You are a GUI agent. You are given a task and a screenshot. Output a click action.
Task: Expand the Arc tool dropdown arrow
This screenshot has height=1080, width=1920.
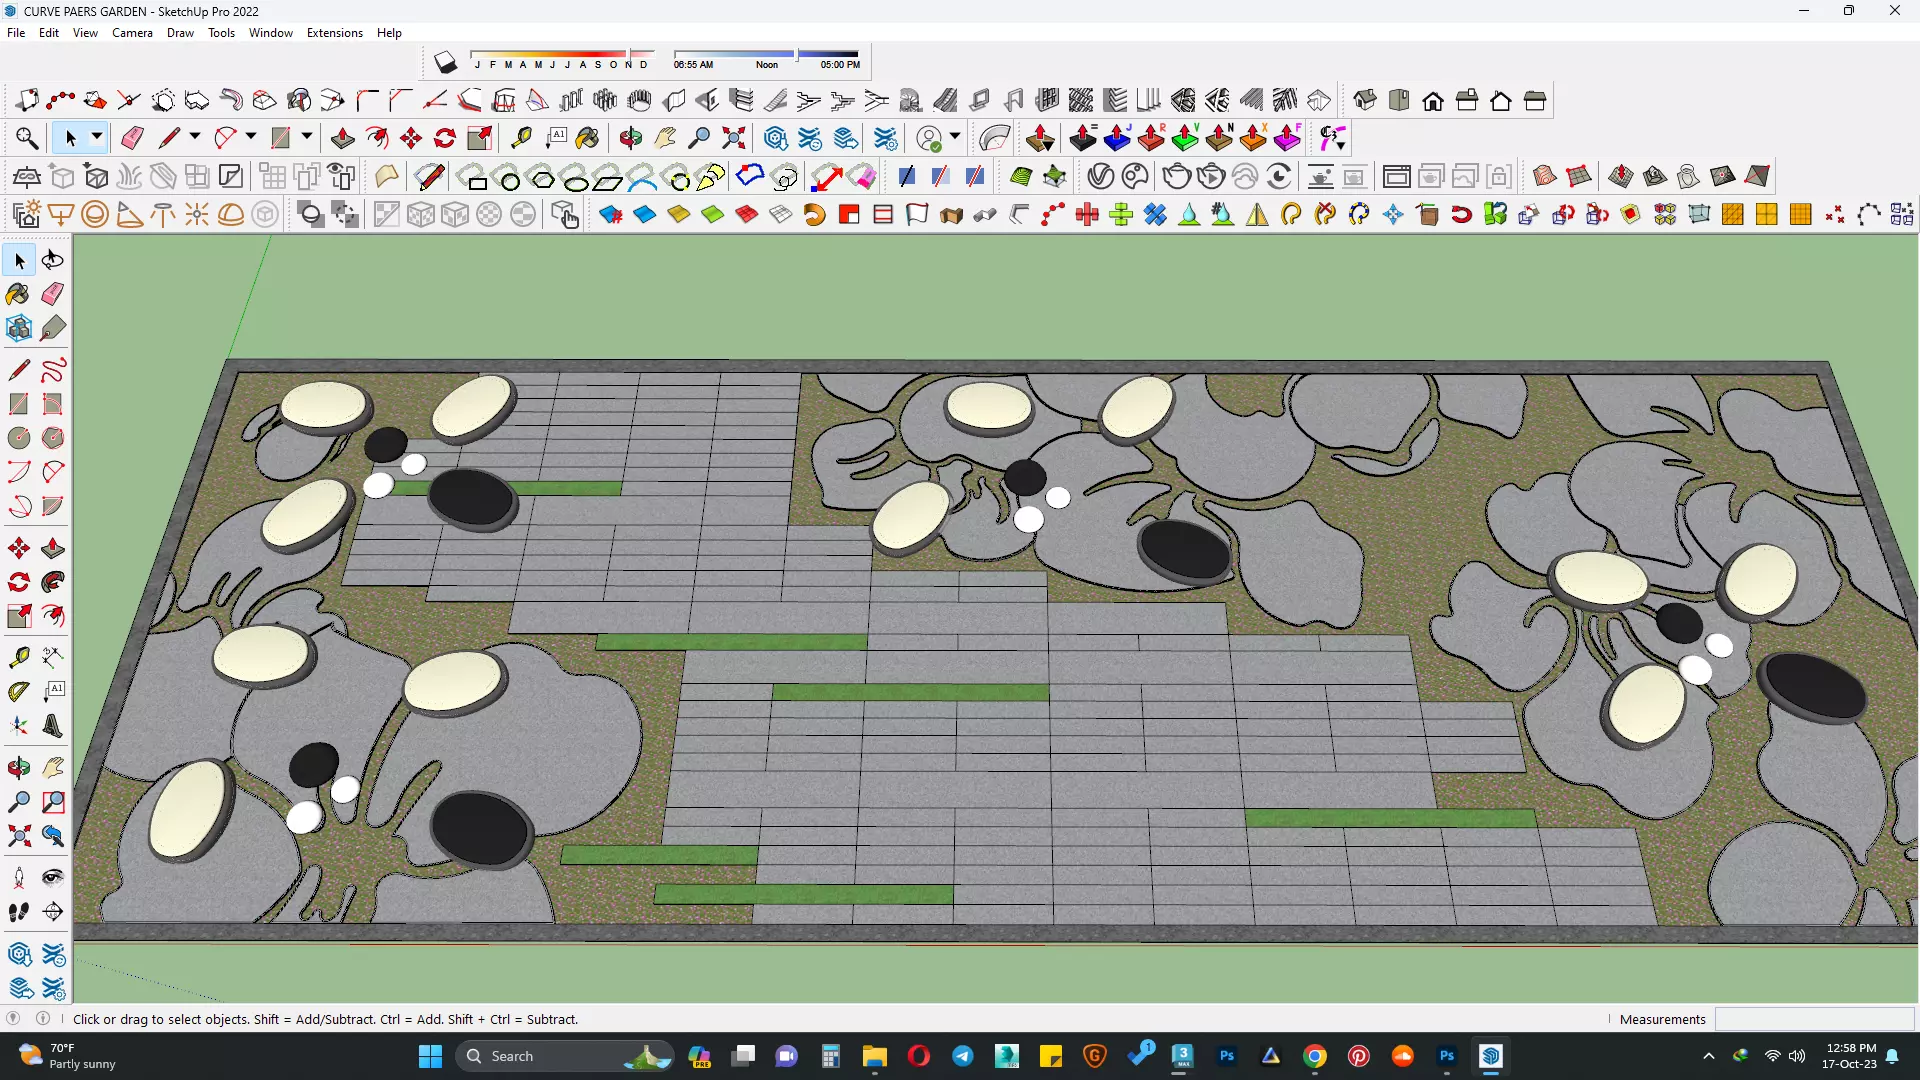[x=251, y=137]
